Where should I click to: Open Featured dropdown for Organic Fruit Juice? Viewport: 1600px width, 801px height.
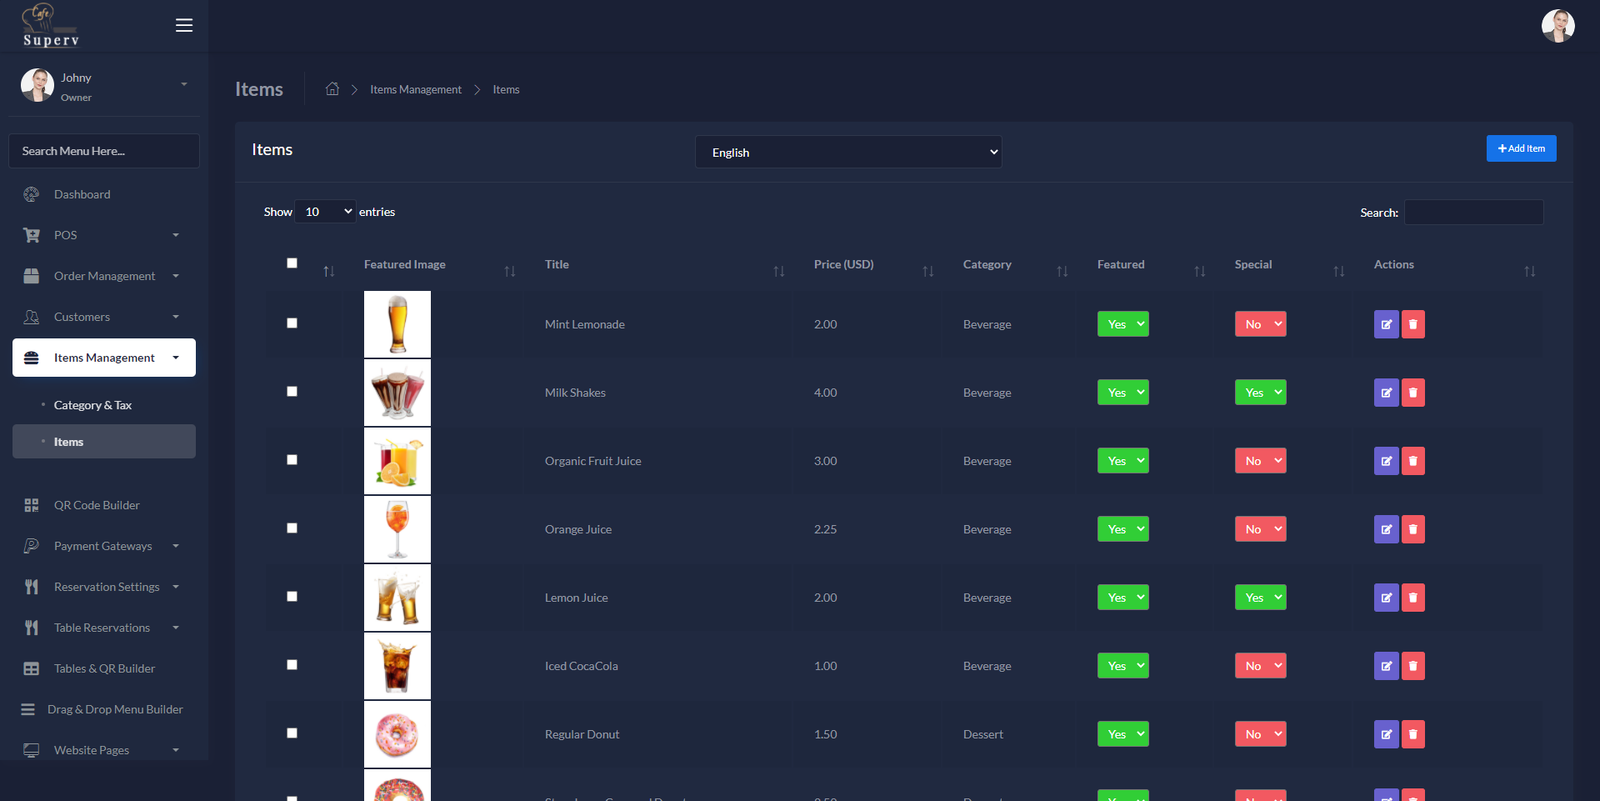1122,461
